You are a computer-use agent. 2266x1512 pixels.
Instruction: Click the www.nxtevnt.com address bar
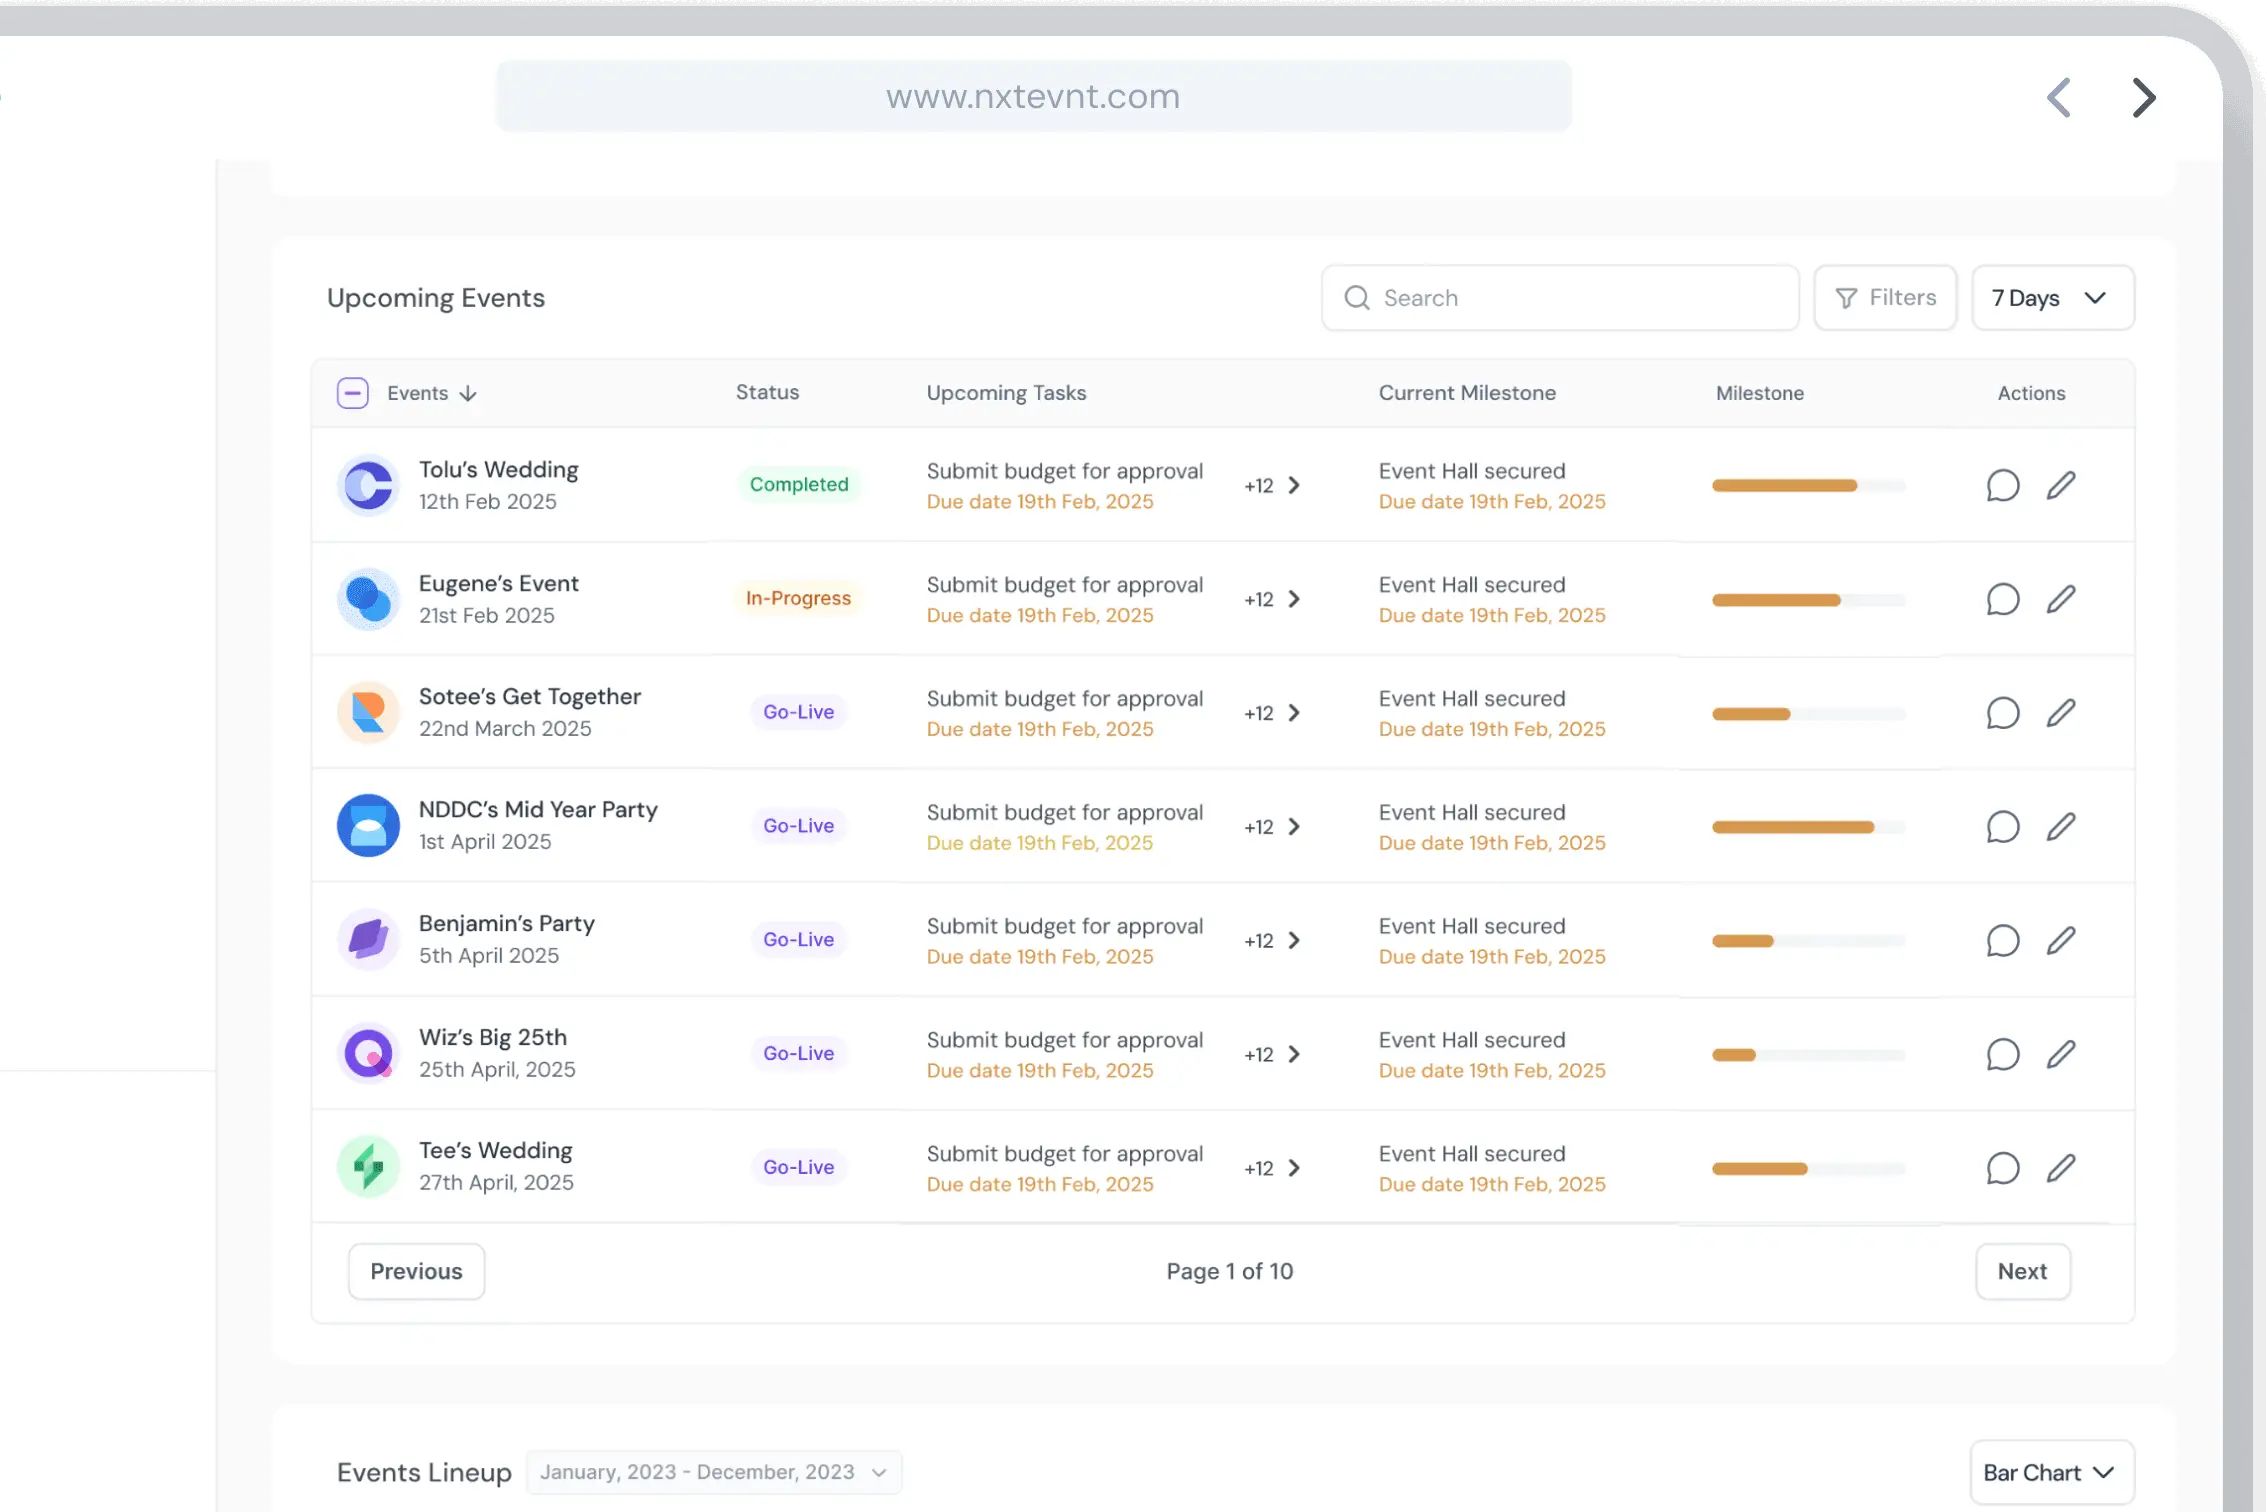pos(1033,96)
